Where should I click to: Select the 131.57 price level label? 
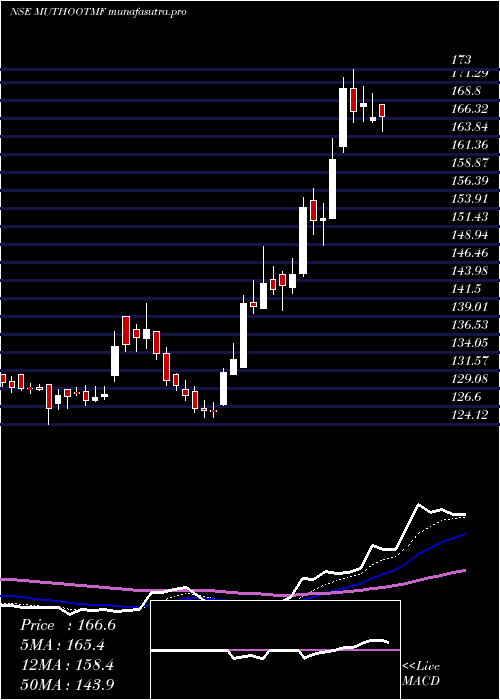click(469, 361)
